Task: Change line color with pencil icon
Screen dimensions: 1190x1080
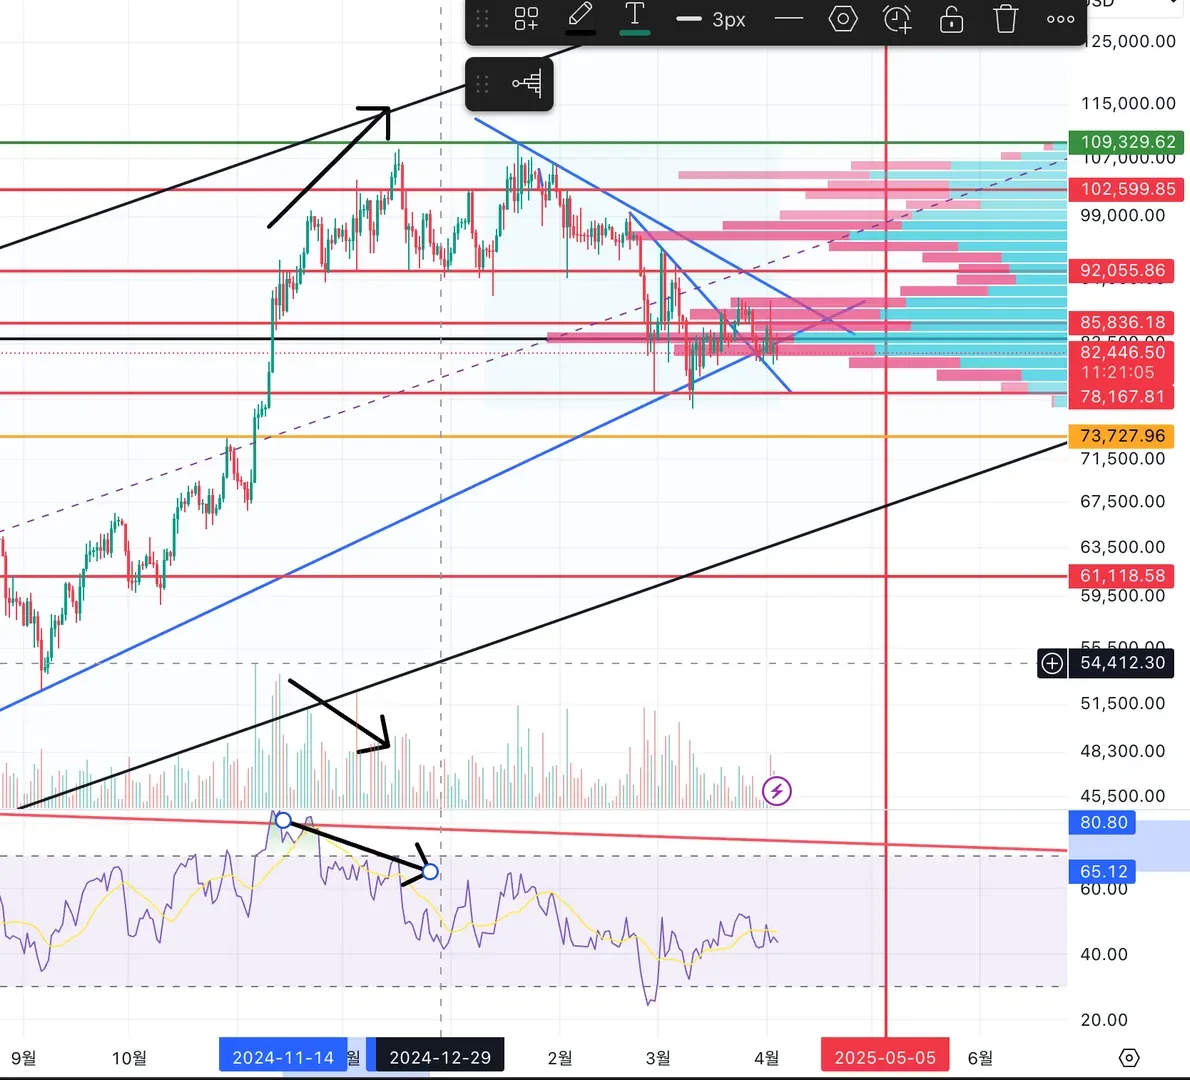Action: (x=581, y=18)
